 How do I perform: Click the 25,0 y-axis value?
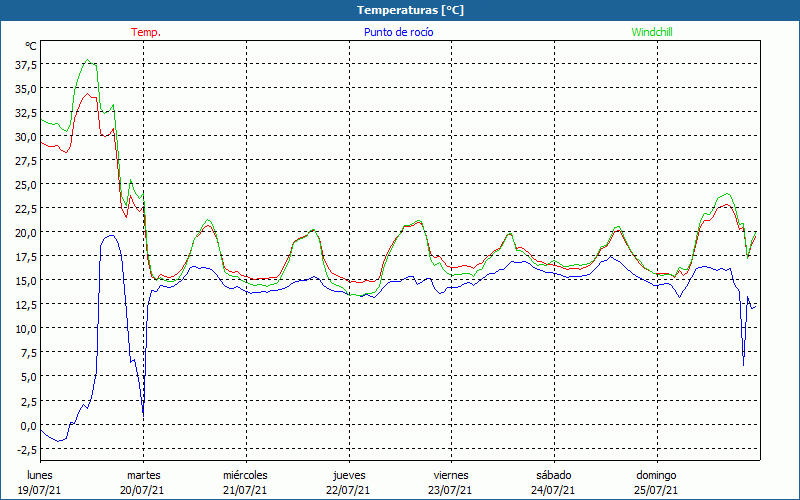[x=26, y=185]
